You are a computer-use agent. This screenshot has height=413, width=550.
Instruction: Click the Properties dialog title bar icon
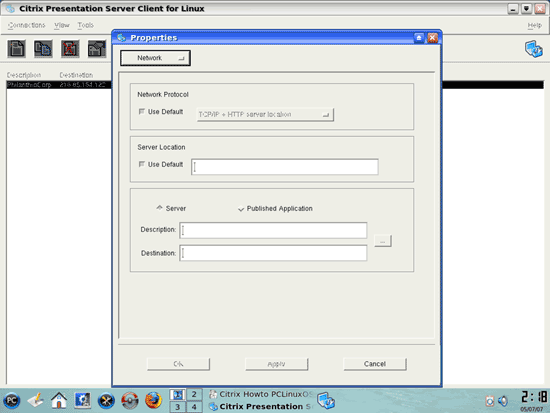[x=121, y=38]
